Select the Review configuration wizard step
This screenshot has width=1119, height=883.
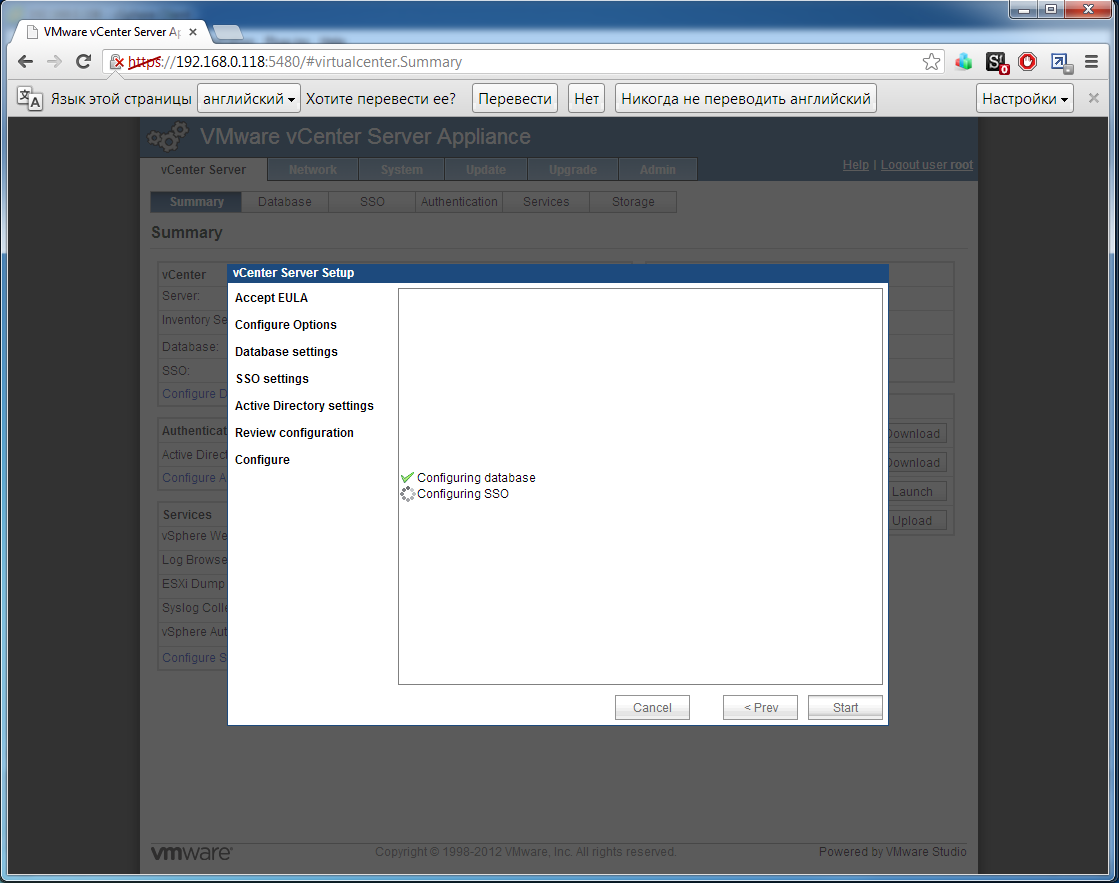tap(294, 433)
